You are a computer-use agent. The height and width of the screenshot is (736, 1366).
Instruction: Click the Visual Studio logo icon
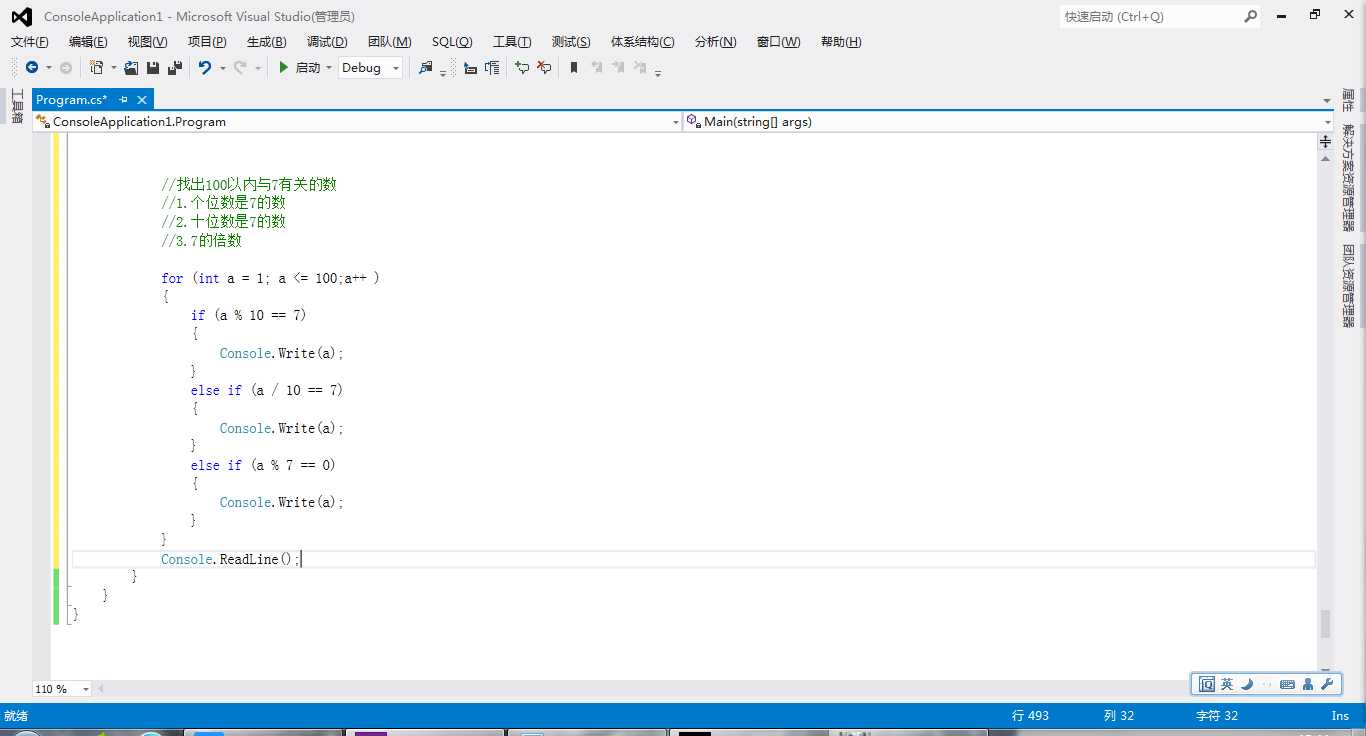pyautogui.click(x=21, y=16)
